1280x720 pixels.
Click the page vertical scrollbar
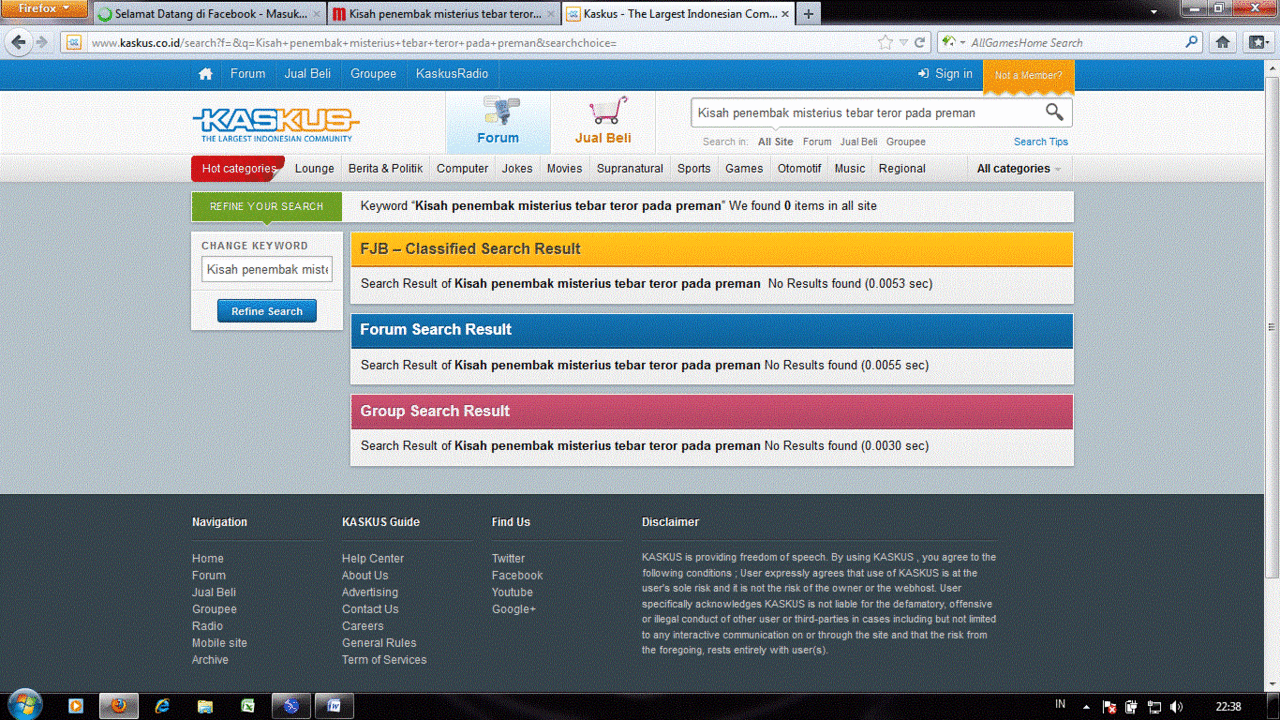1272,325
